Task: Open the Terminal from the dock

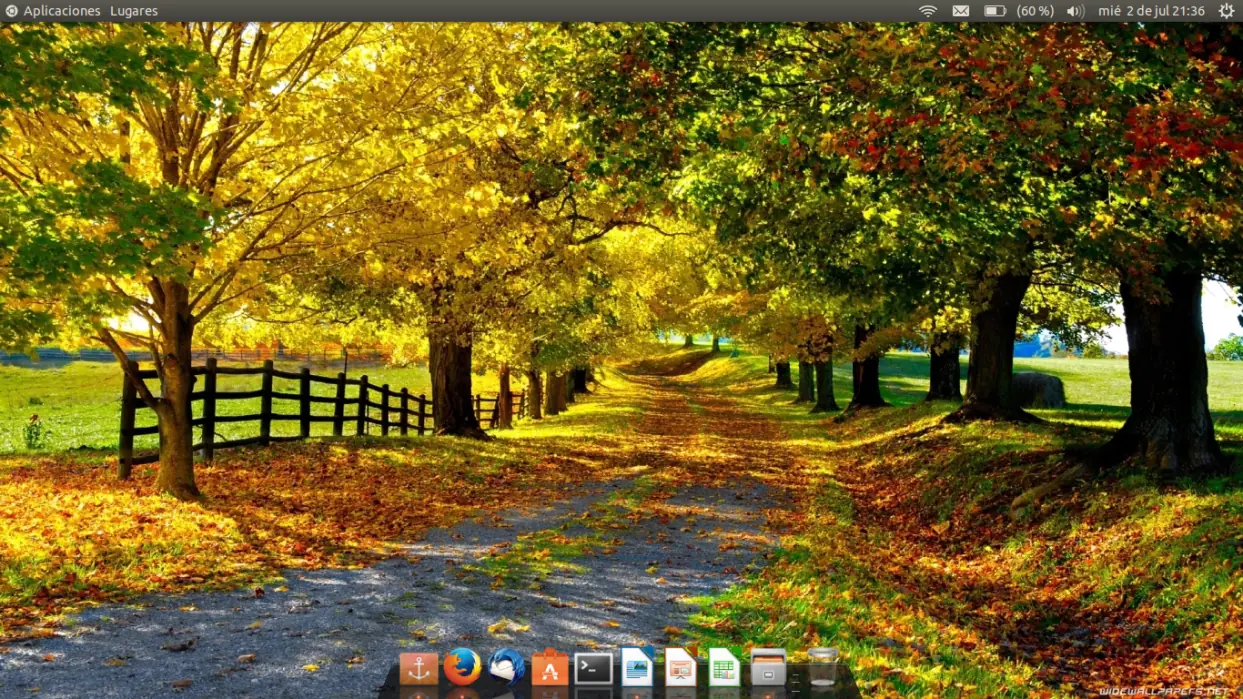Action: pos(593,668)
